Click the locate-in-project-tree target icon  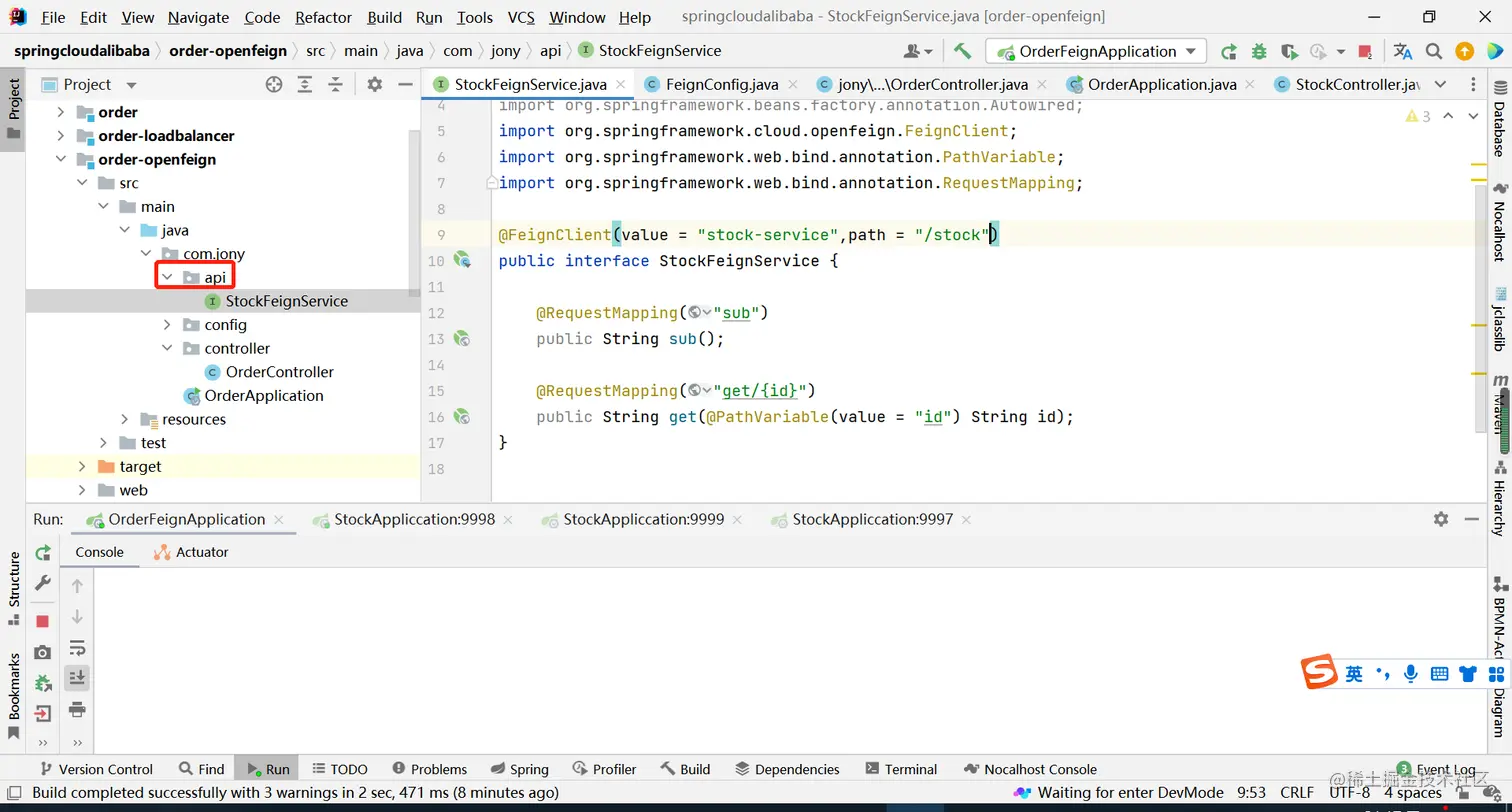(274, 84)
